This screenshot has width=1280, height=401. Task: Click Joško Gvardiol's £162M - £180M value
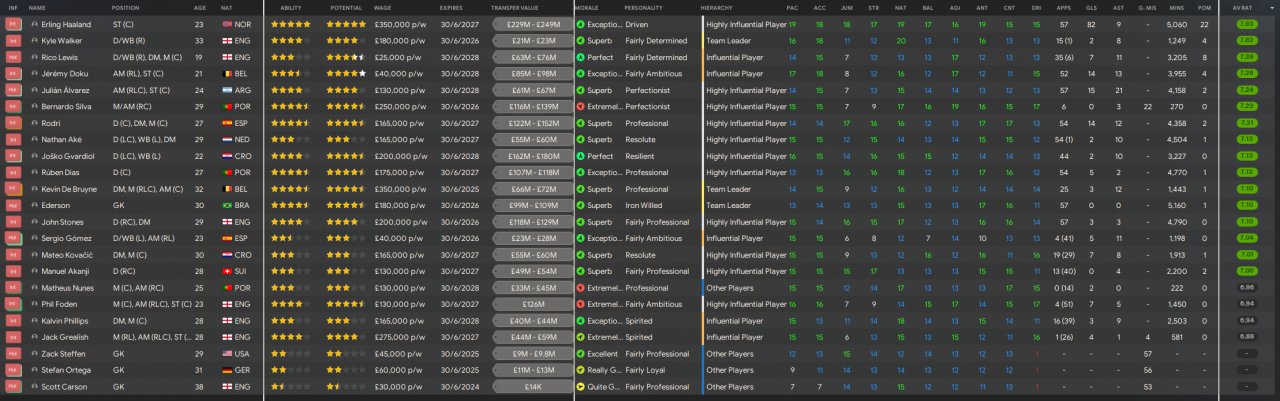tap(533, 156)
